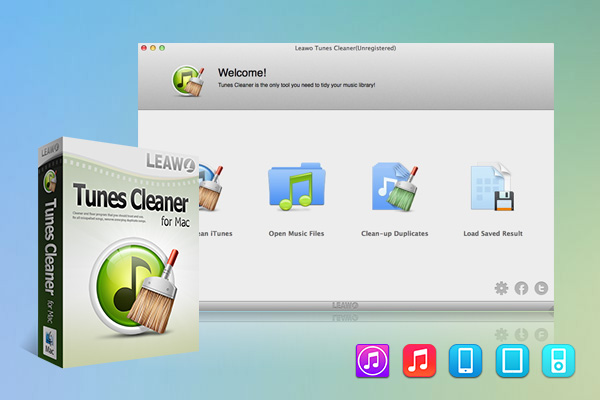The image size is (600, 400).
Task: Click the Tunes Cleaner product box
Action: click(119, 253)
